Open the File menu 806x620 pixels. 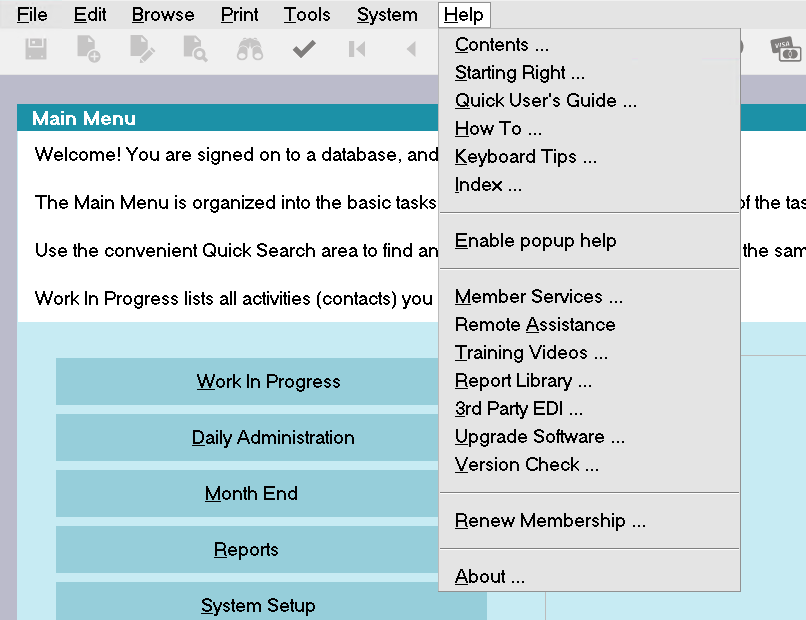32,14
